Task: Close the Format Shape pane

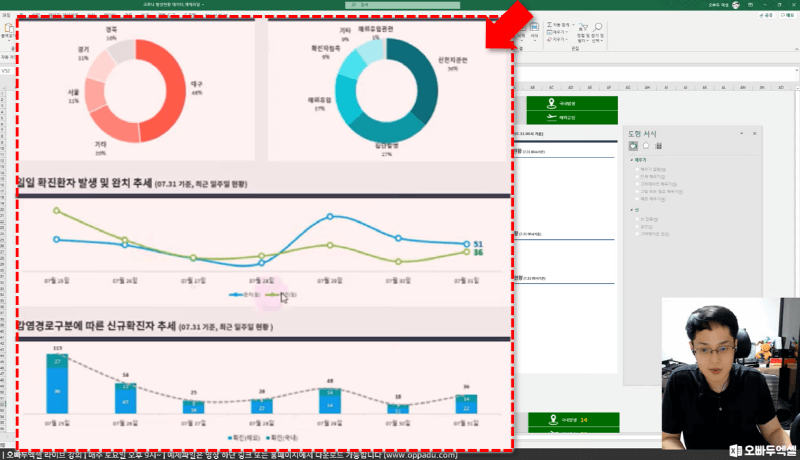Action: click(x=753, y=134)
